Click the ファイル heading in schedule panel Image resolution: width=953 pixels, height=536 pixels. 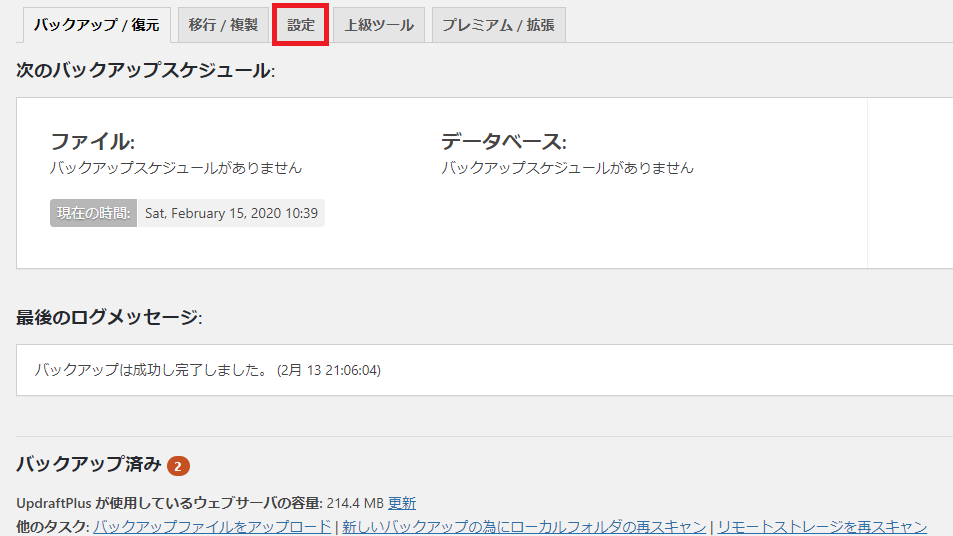(92, 141)
